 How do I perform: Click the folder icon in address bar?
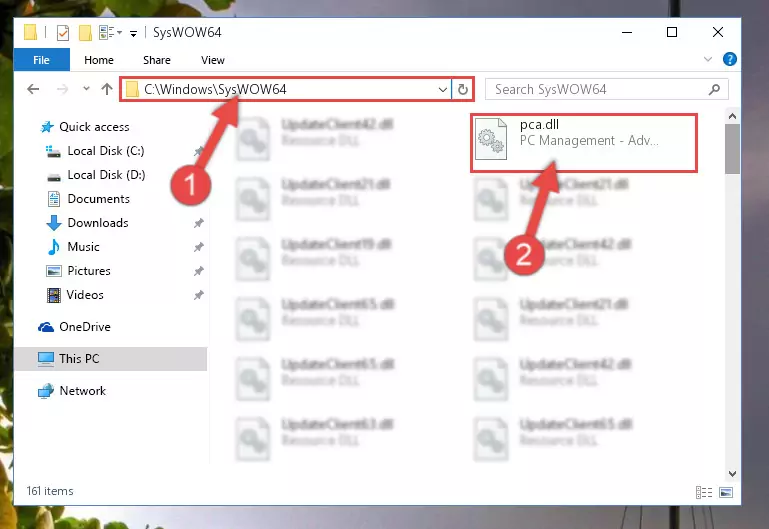coord(132,89)
